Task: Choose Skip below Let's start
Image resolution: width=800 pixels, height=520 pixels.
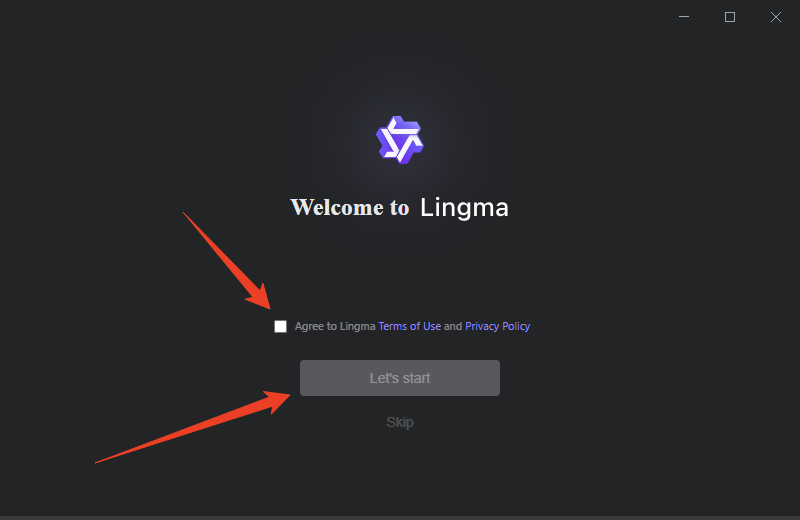Action: pyautogui.click(x=399, y=422)
